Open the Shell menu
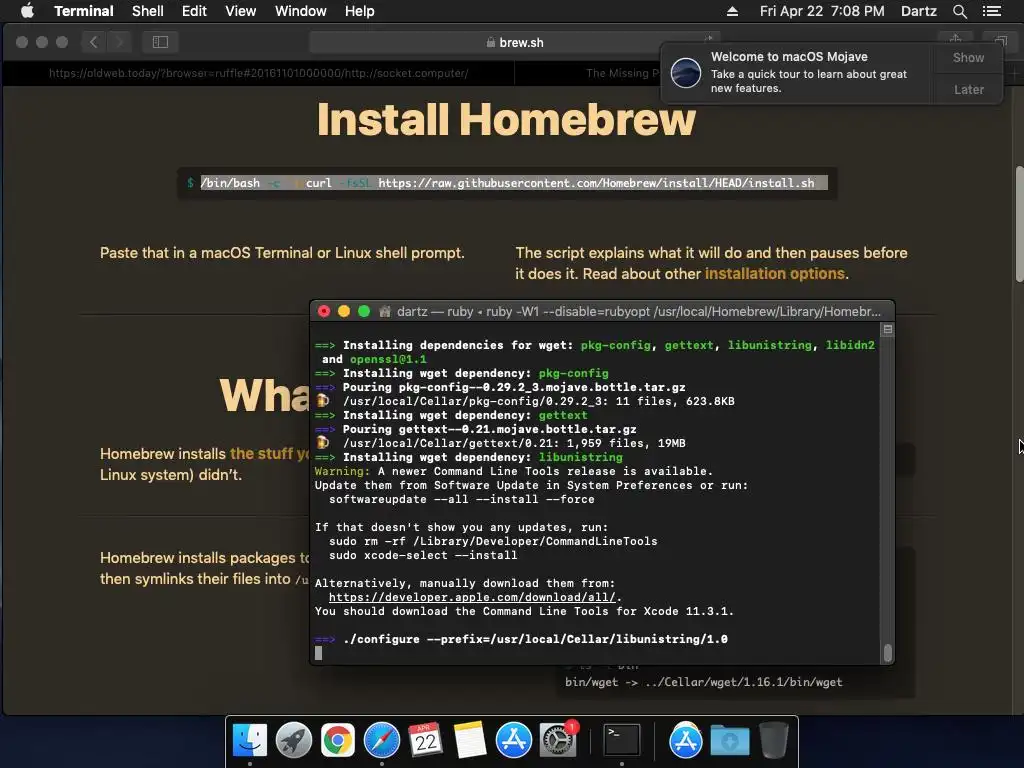 point(148,11)
